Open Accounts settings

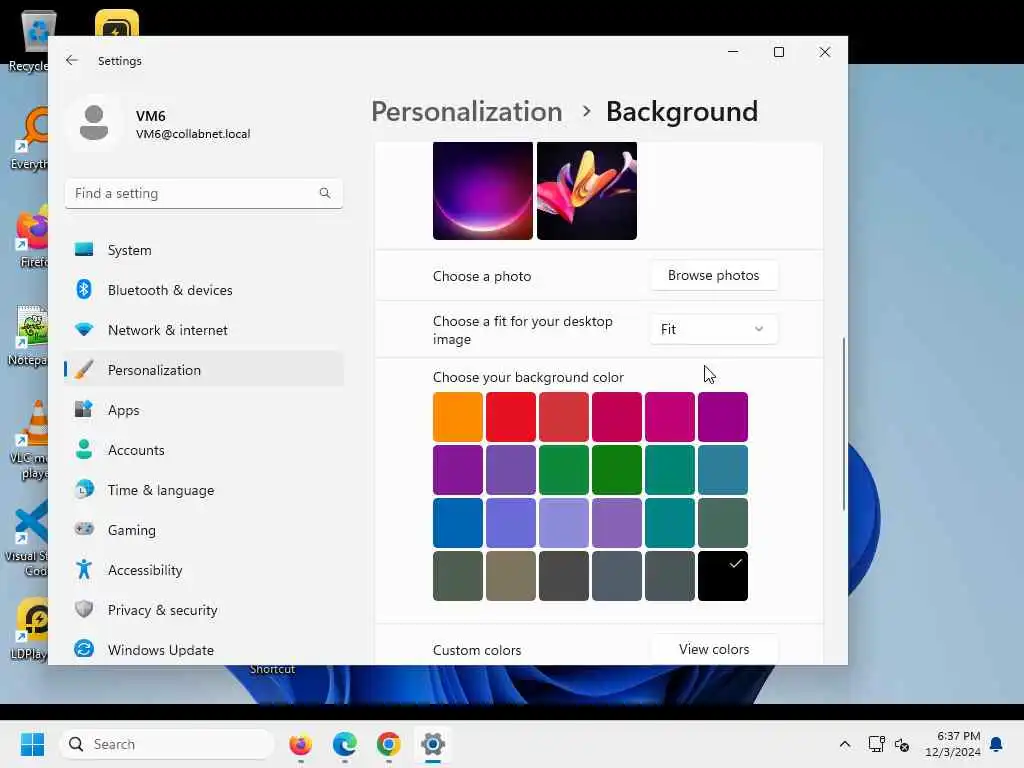click(203, 449)
